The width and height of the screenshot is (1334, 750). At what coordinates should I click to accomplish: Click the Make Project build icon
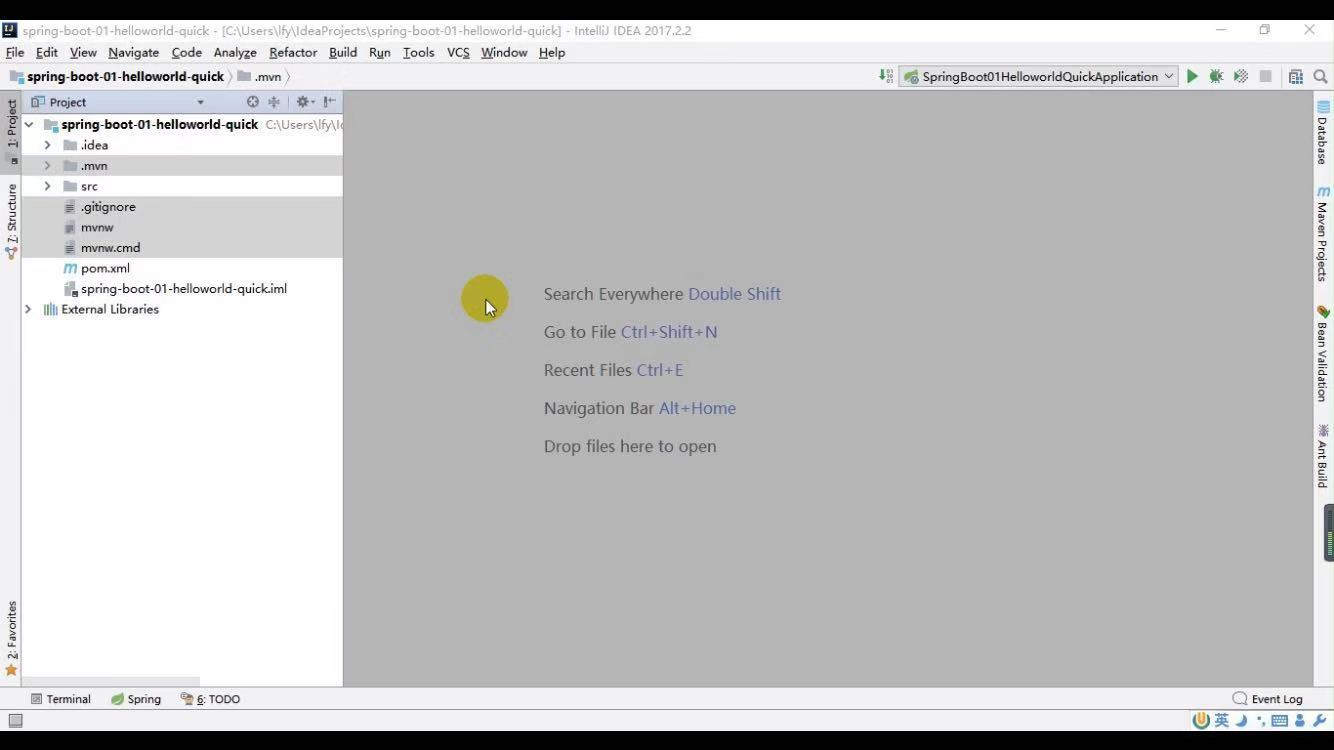coord(886,76)
